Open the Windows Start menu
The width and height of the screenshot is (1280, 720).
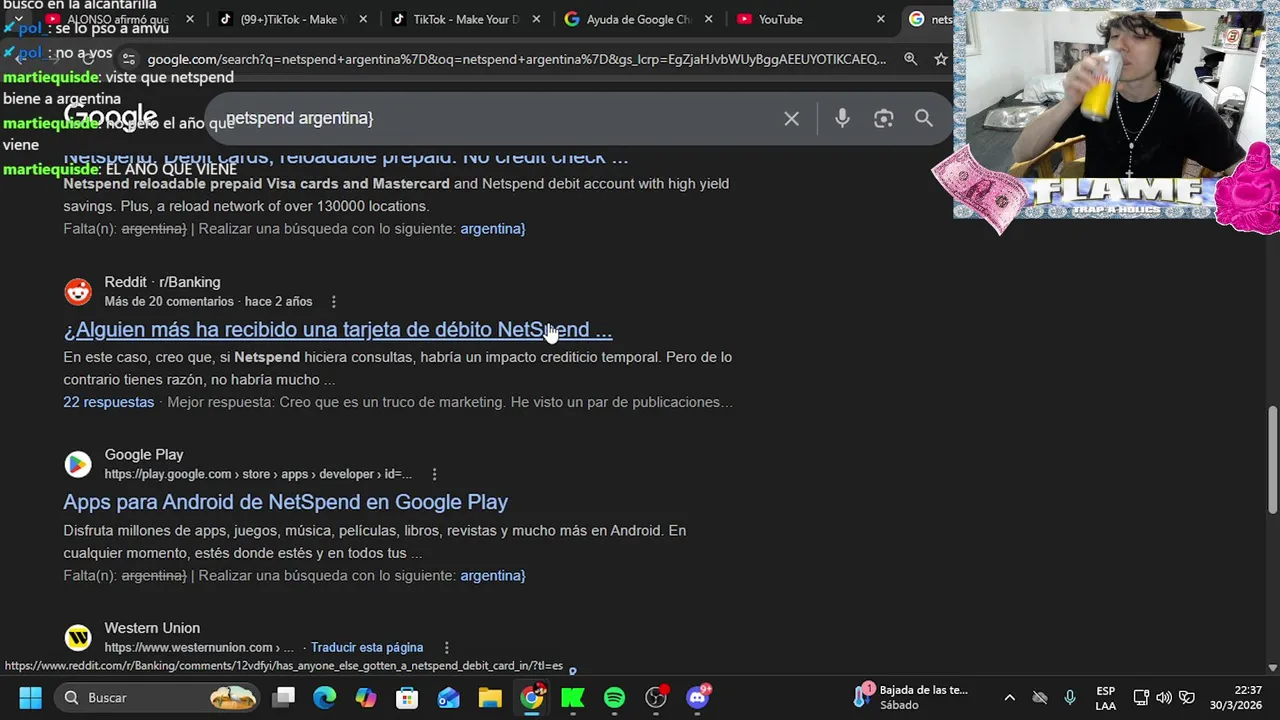click(30, 697)
